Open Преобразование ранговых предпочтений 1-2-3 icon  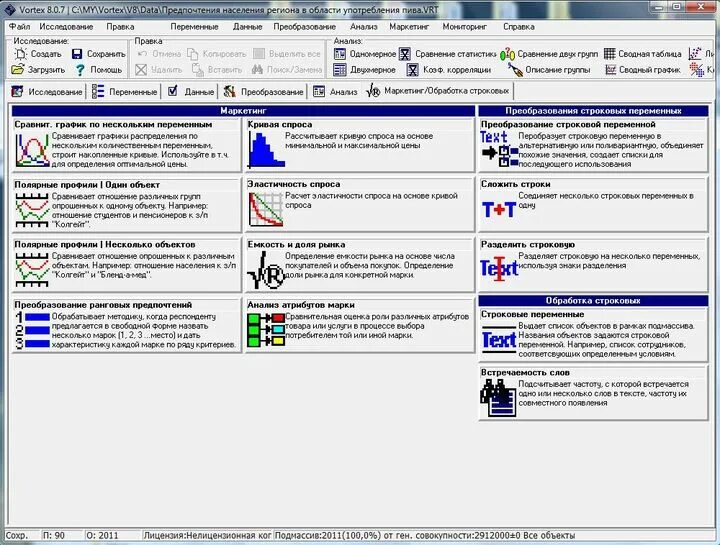32,330
